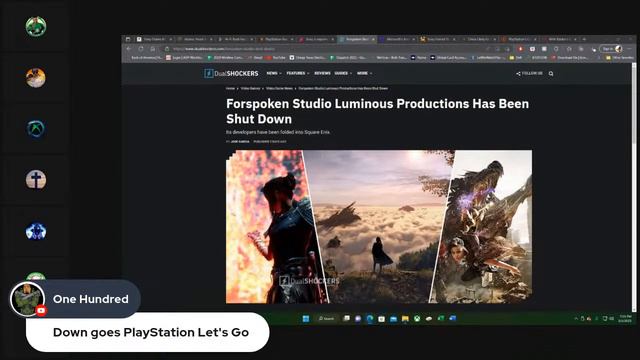Show hidden system tray icons chevron

pos(576,318)
